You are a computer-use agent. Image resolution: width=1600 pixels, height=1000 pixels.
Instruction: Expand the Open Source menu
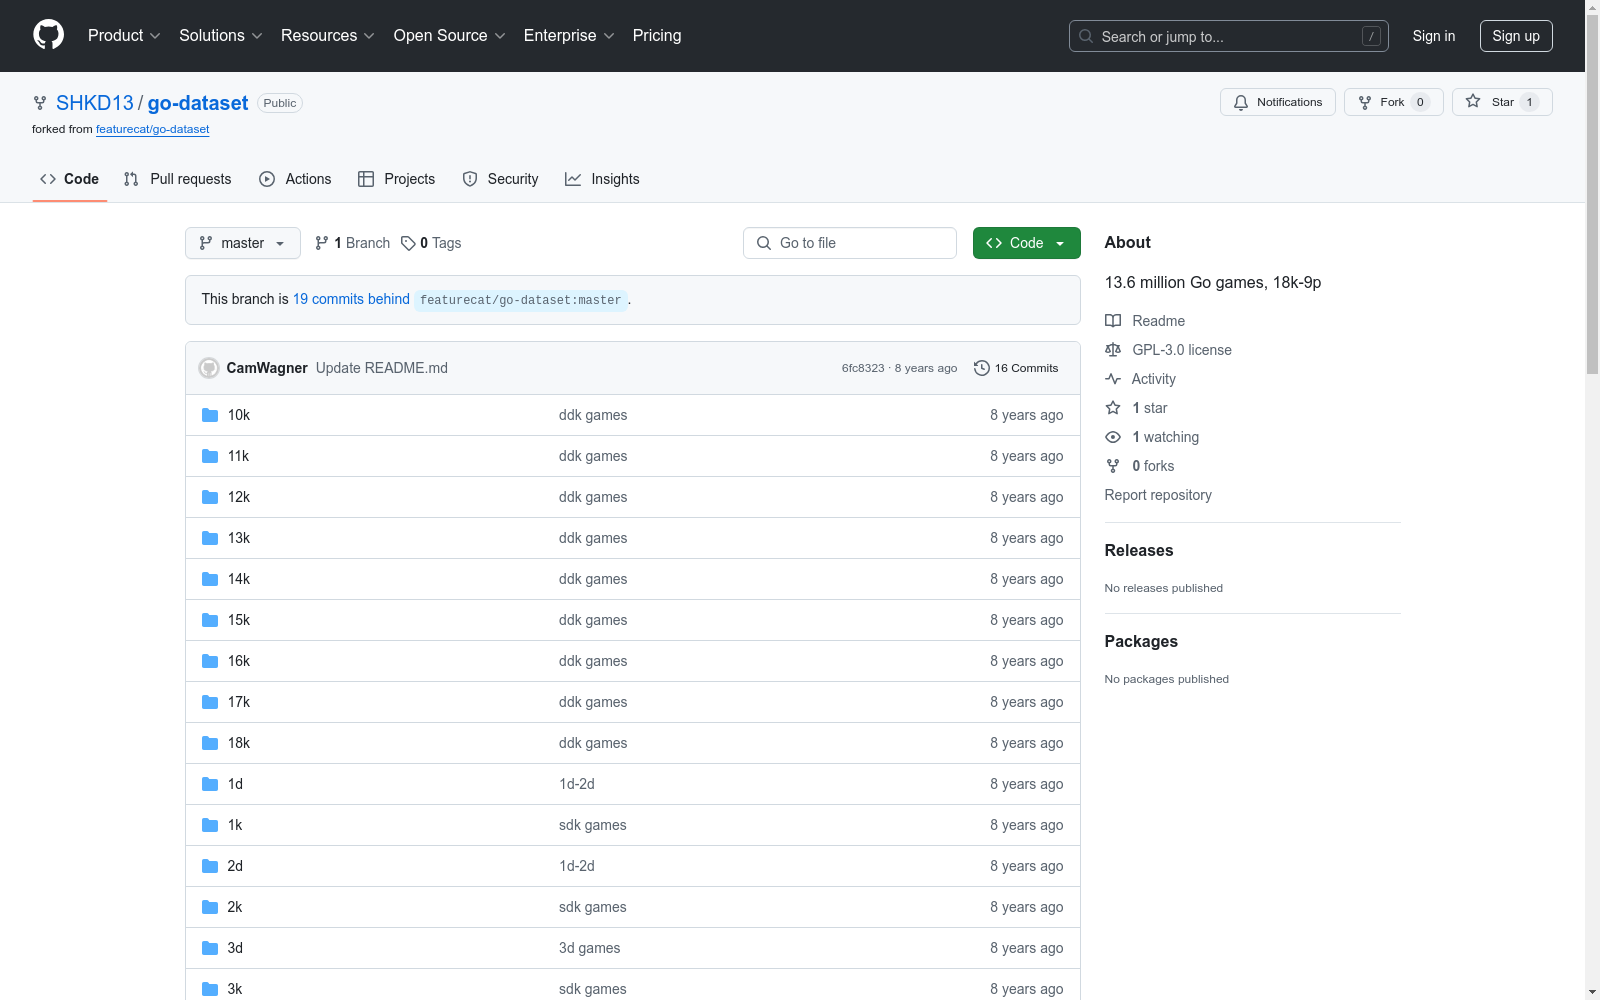tap(449, 36)
